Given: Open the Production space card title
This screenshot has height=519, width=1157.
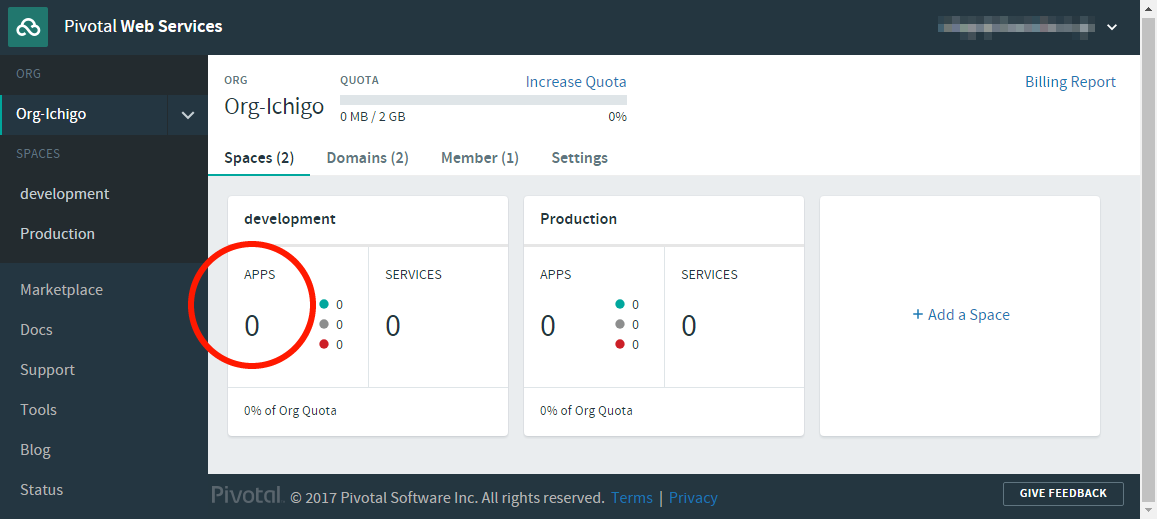Looking at the screenshot, I should click(578, 219).
